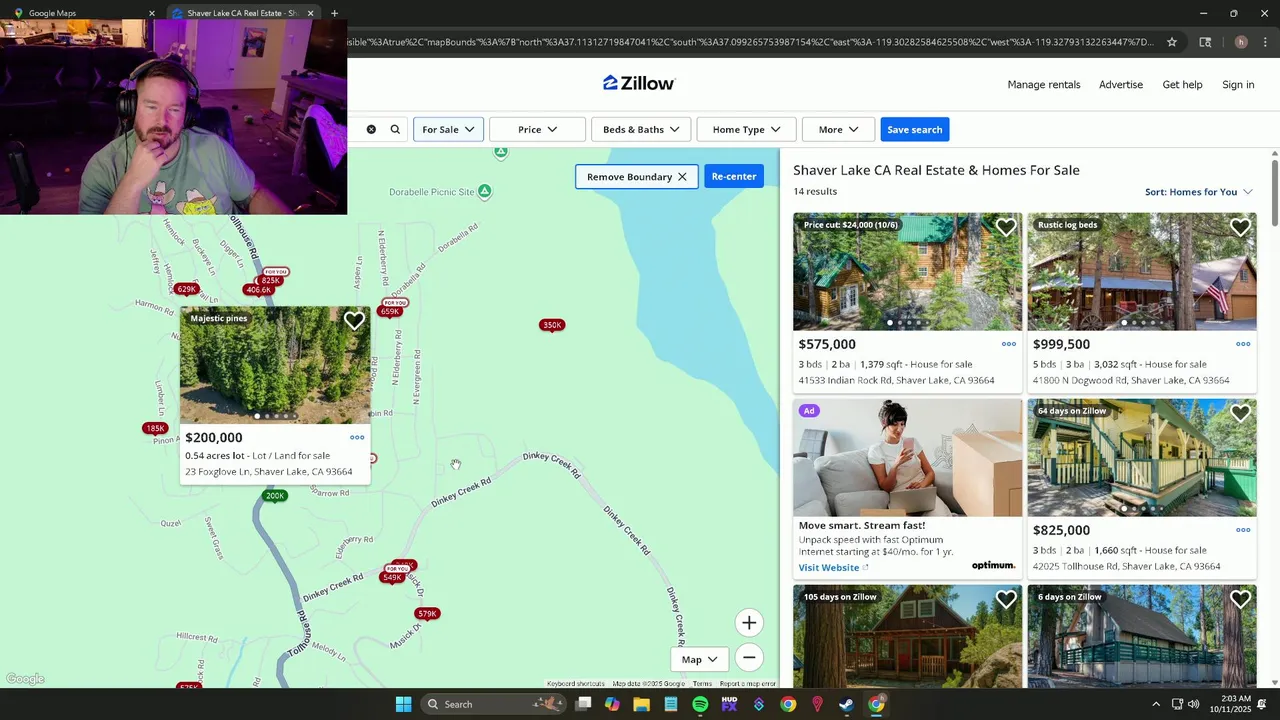Zoom in on the map

coord(749,623)
